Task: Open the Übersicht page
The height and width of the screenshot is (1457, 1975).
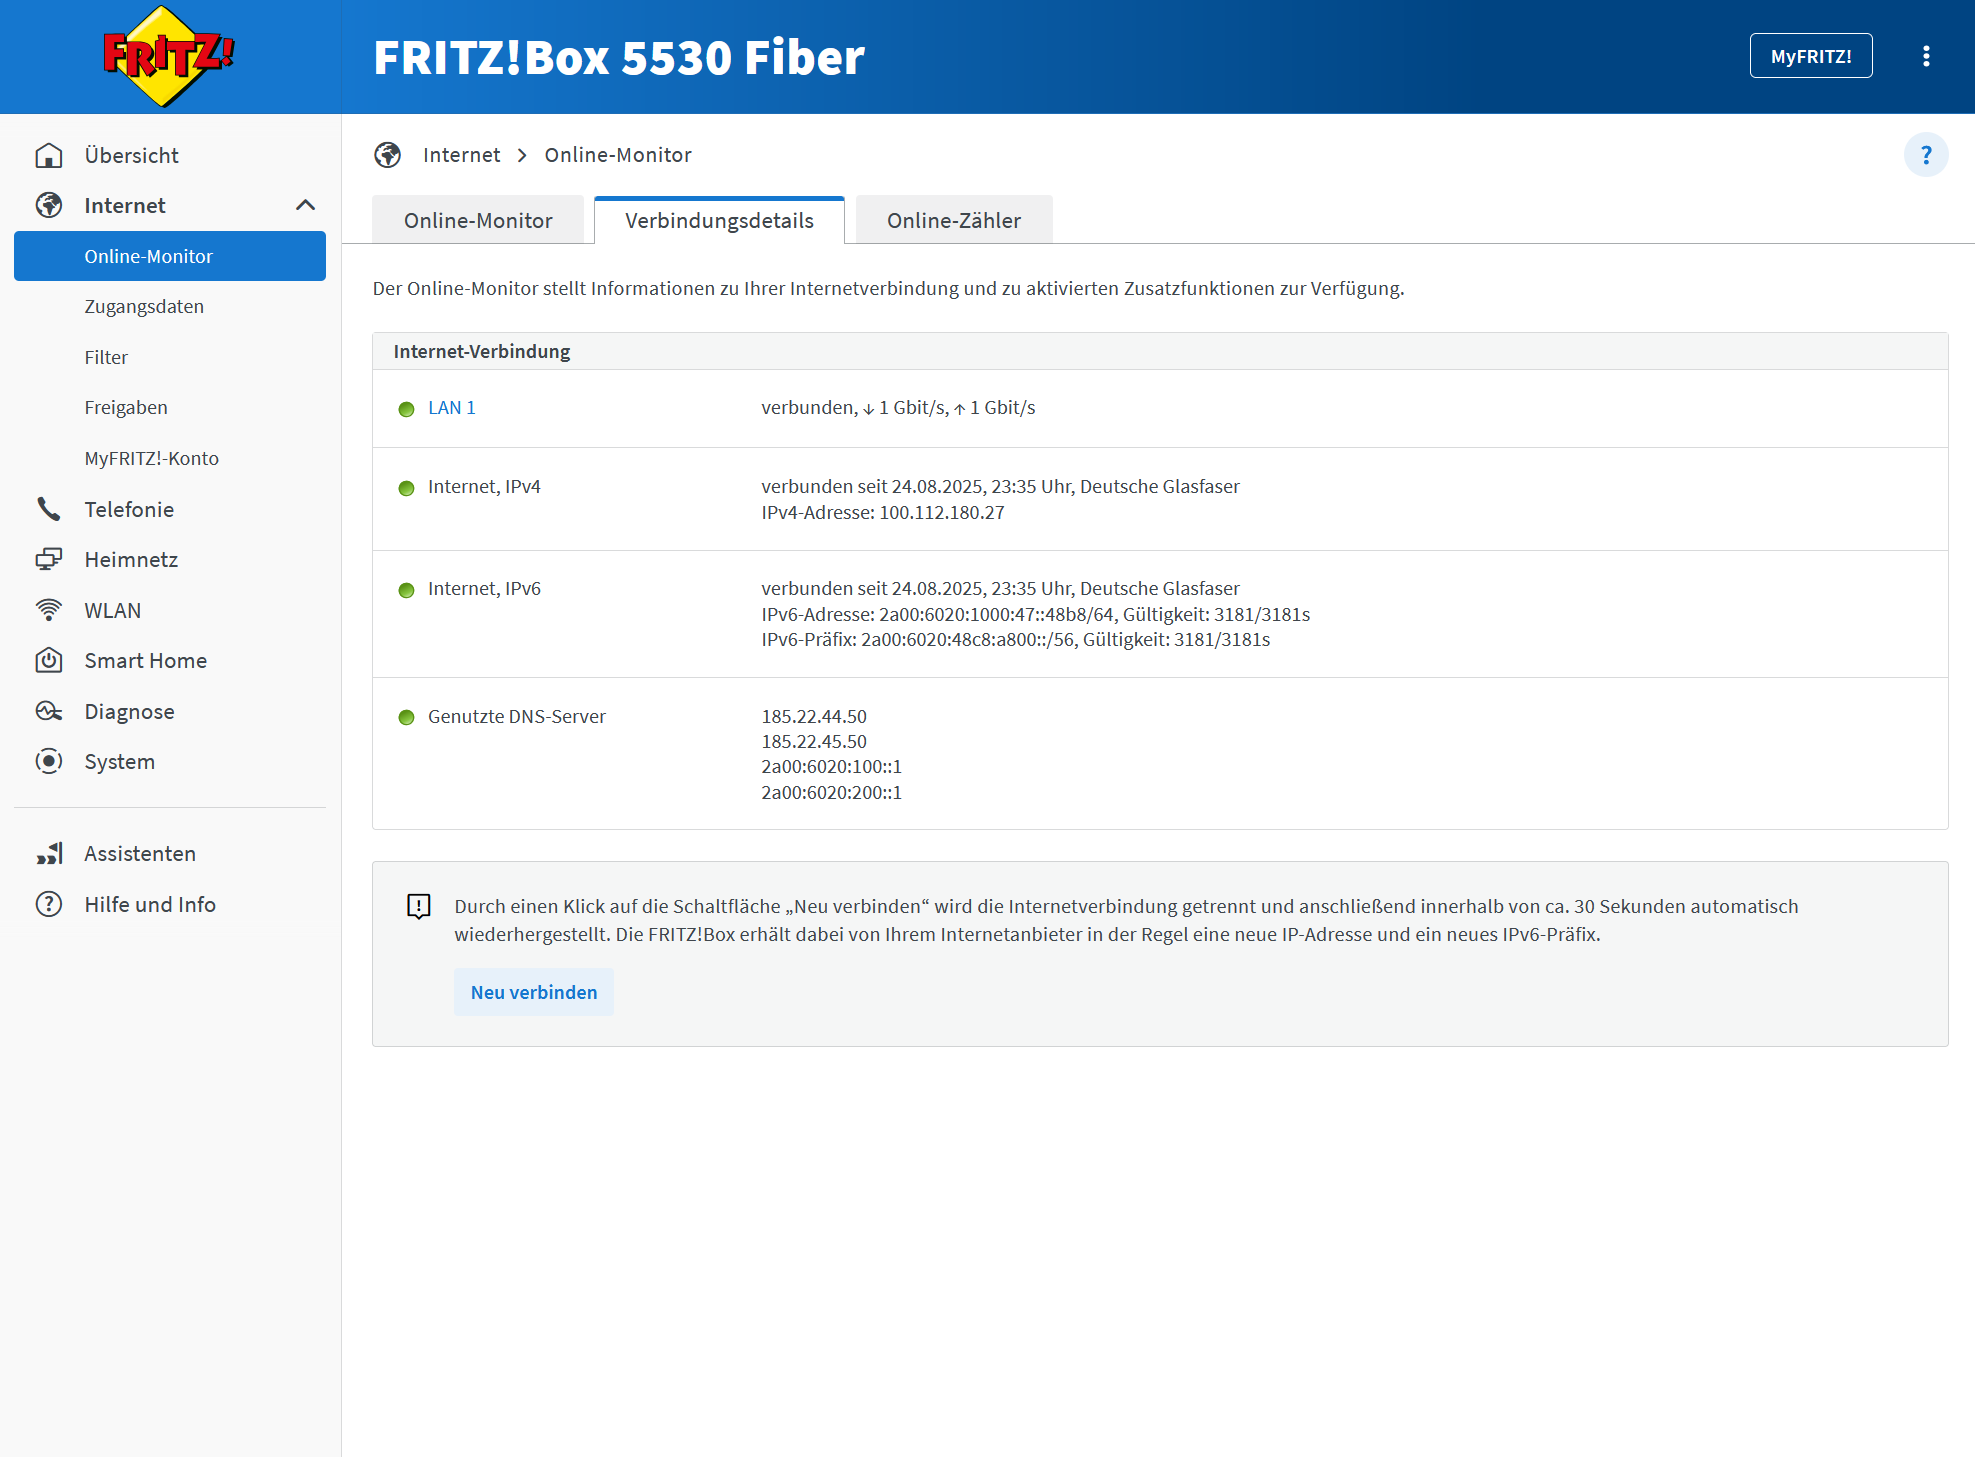Action: [132, 155]
